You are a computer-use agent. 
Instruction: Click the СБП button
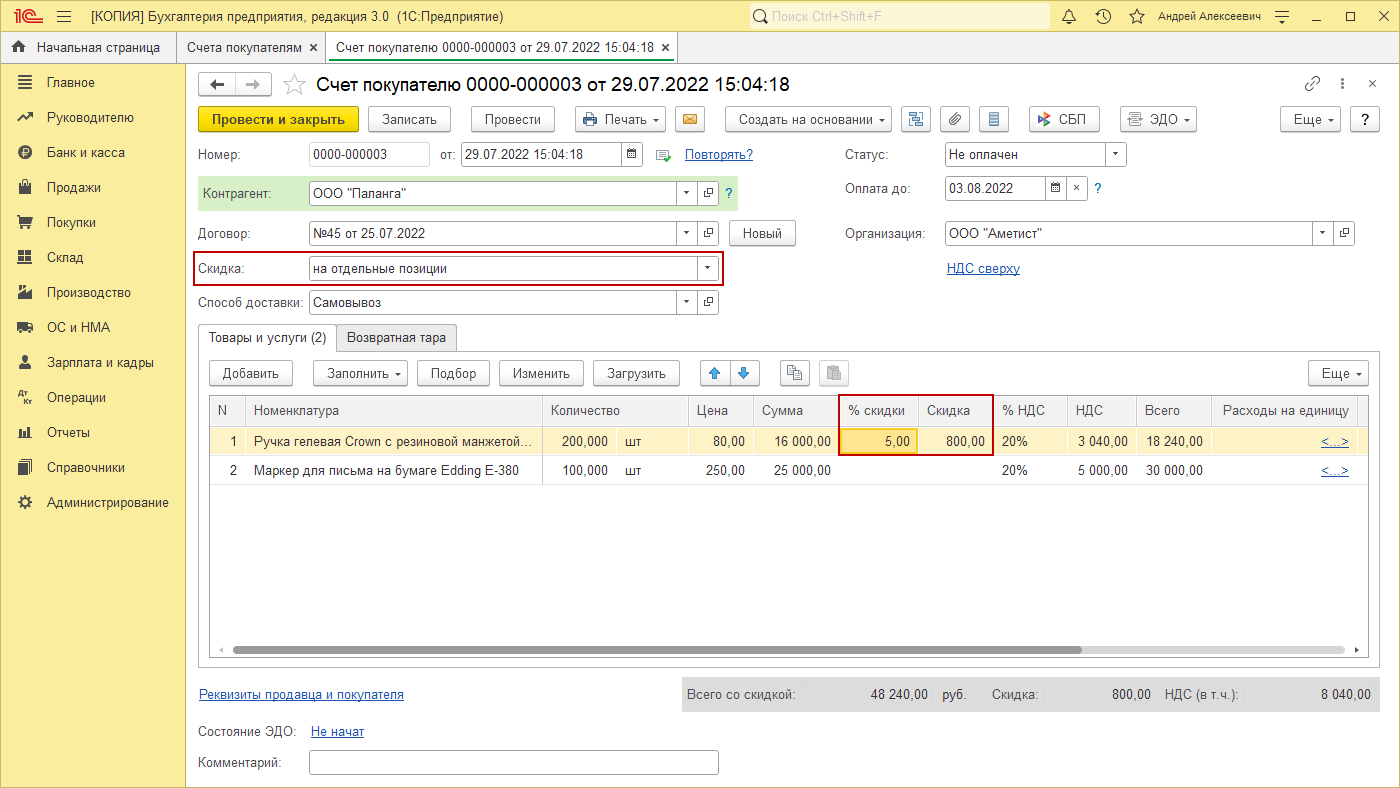point(1065,119)
